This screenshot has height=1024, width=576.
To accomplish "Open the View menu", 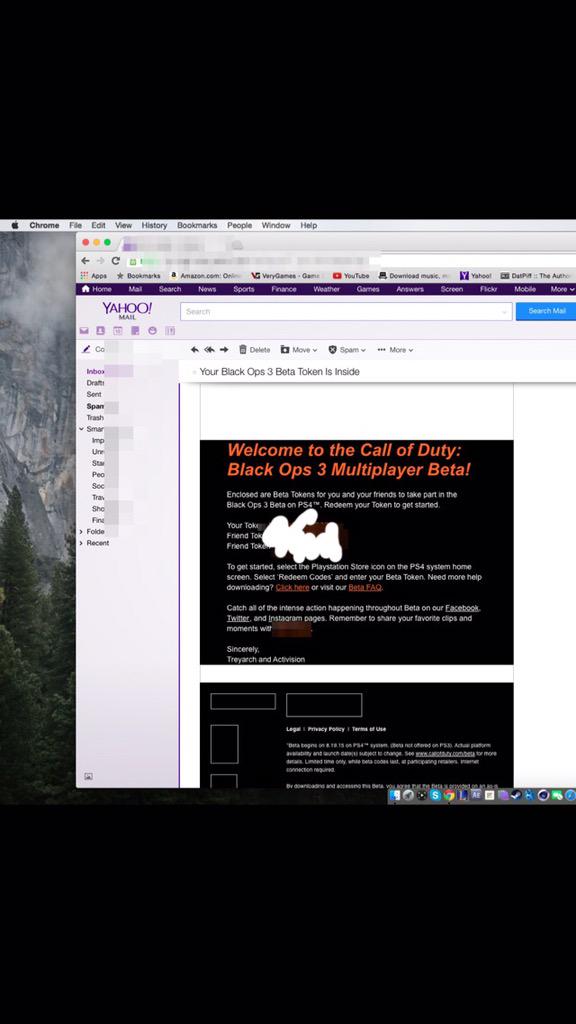I will tap(123, 225).
